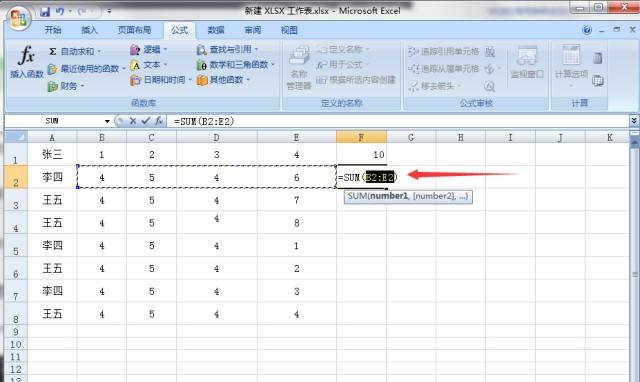Click the Save icon in quick access toolbar
This screenshot has height=382, width=640.
45,11
